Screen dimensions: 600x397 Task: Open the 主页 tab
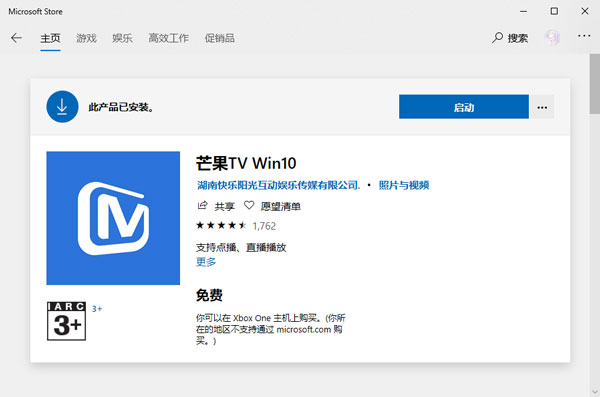pos(50,38)
